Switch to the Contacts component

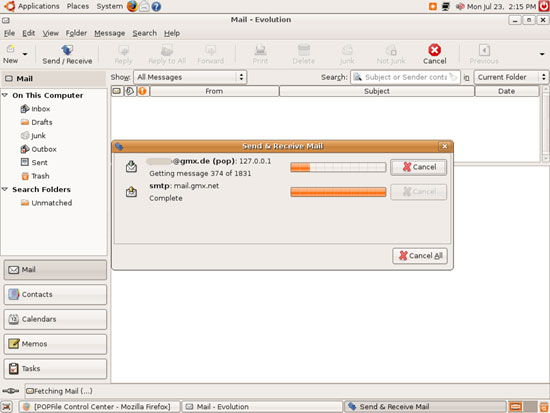point(55,294)
